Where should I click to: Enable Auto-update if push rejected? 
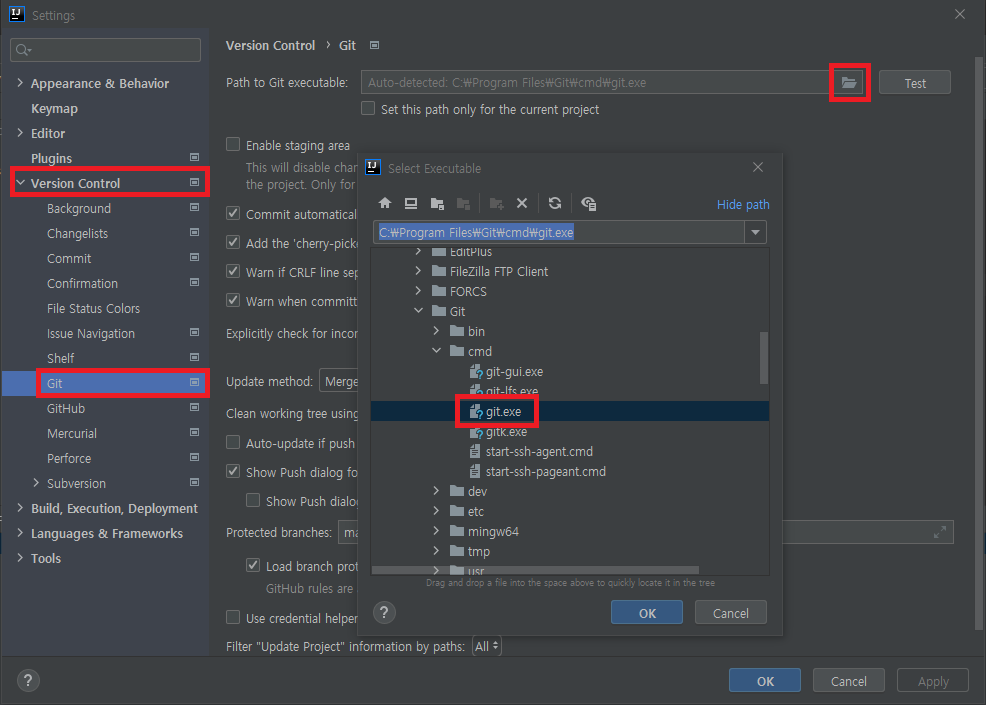click(233, 442)
